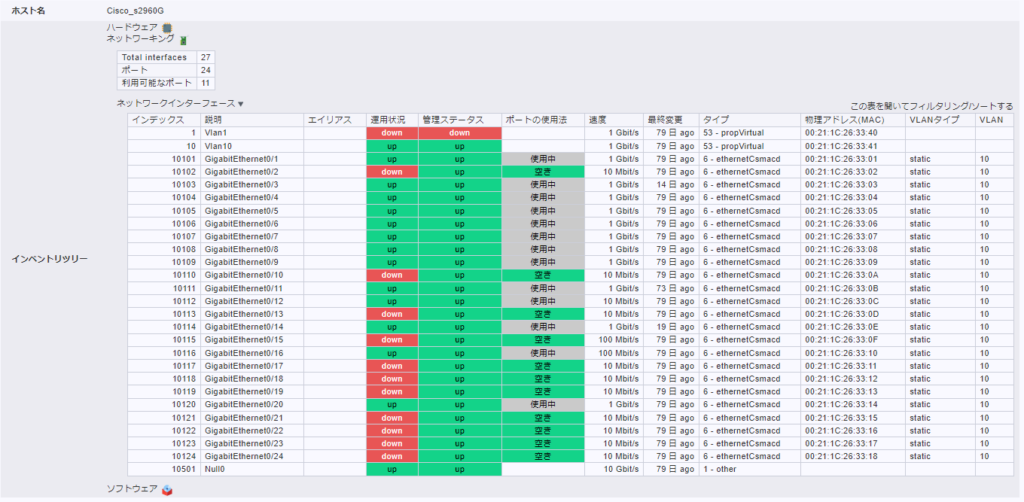Click the 10 Gbit/s speed of Null0
The height and width of the screenshot is (502, 1024).
coord(614,469)
